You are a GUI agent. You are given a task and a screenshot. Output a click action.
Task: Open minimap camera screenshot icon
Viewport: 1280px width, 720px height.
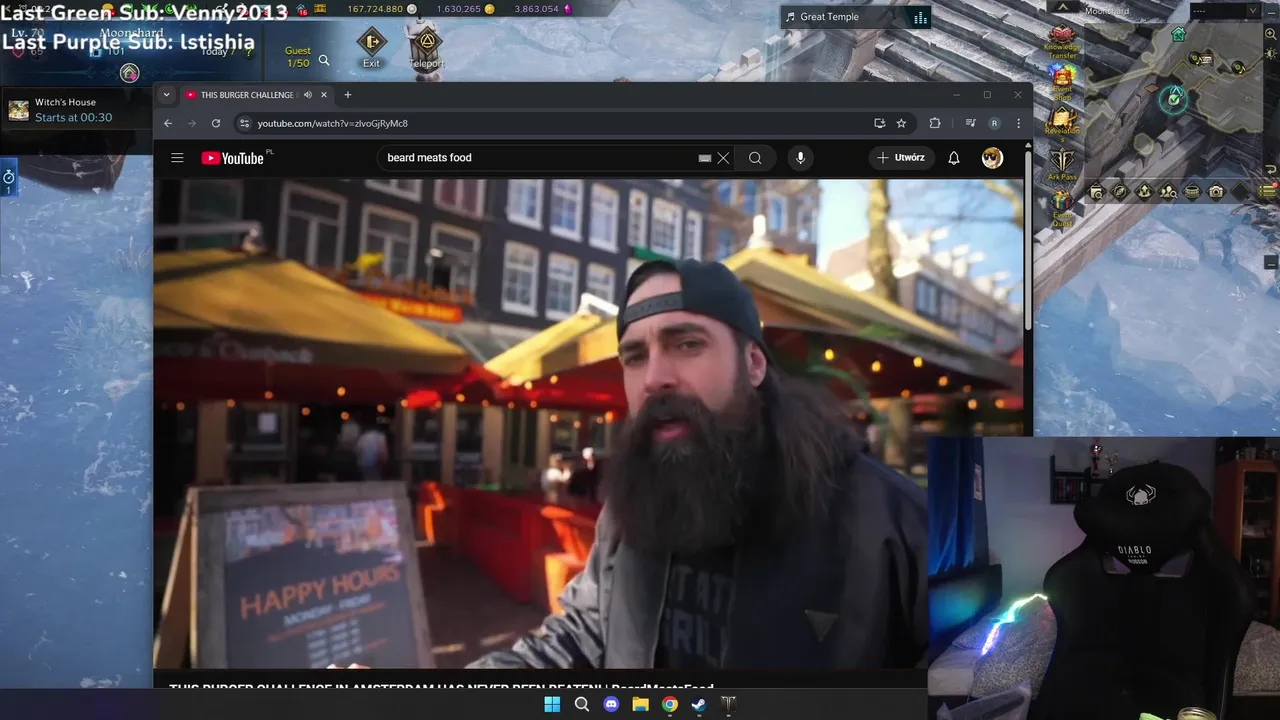pyautogui.click(x=1216, y=192)
